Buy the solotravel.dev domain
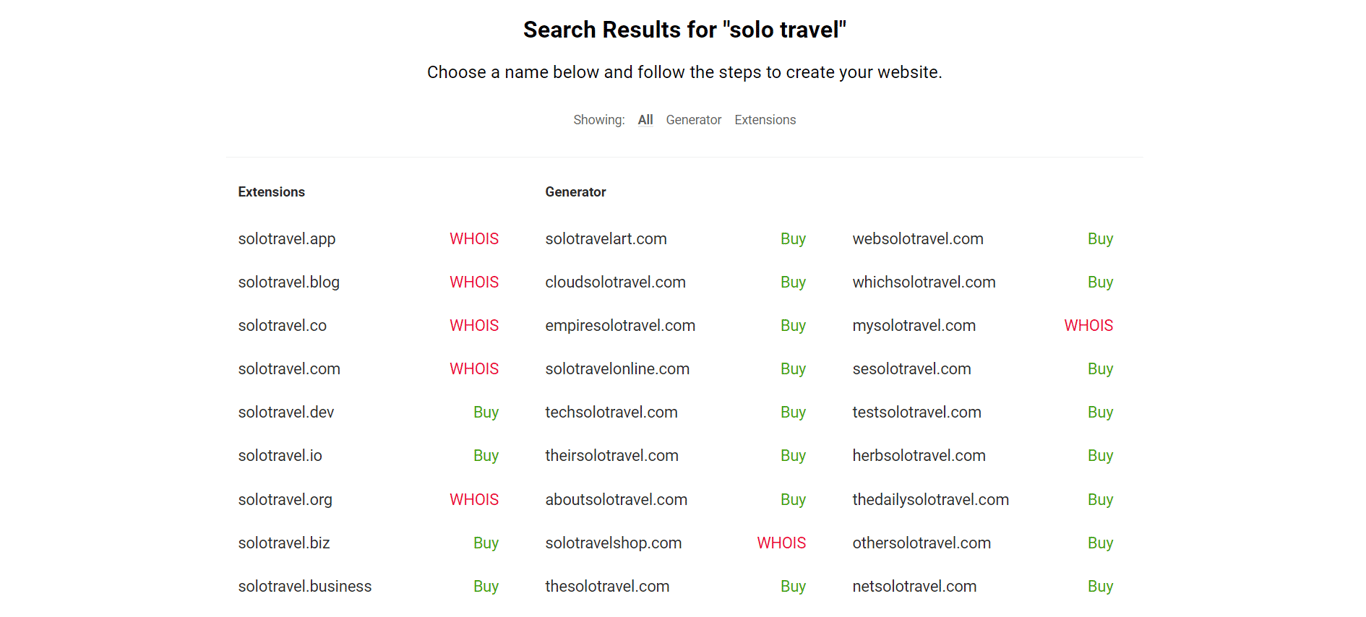Image resolution: width=1366 pixels, height=617 pixels. click(486, 411)
